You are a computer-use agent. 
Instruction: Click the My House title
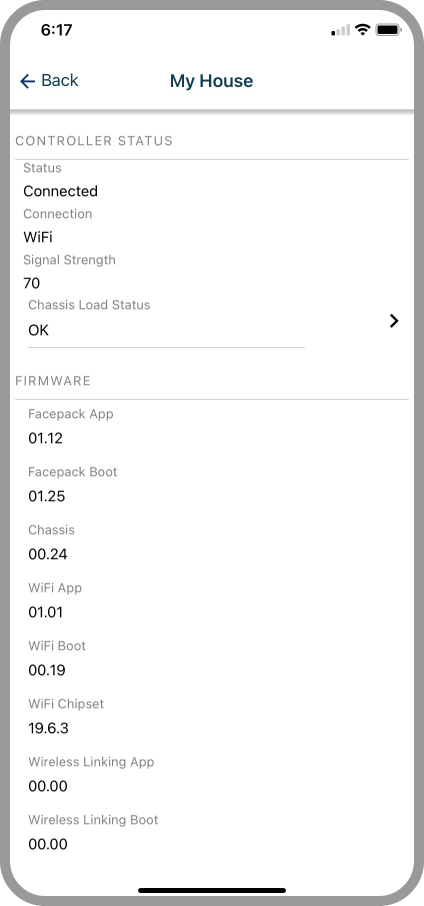[x=211, y=81]
